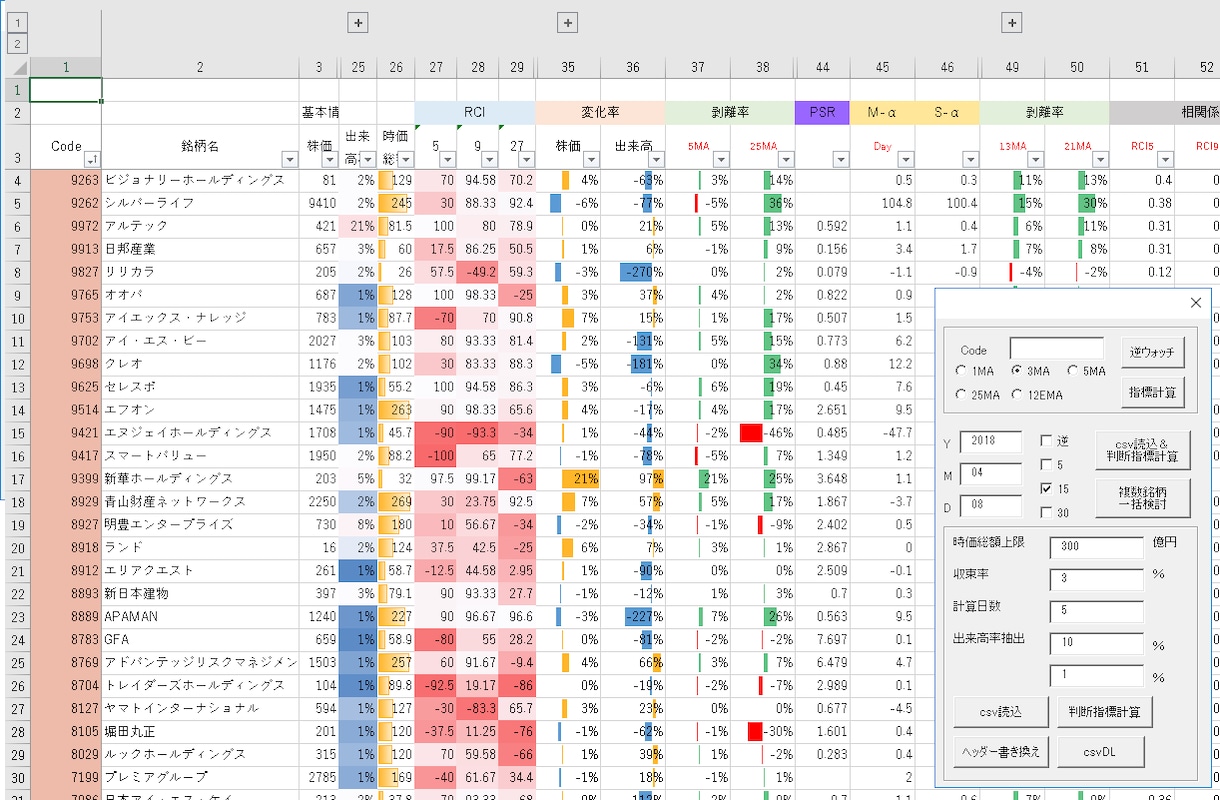1220x800 pixels.
Task: Collapse outline to level 1 button
Action: click(x=19, y=22)
